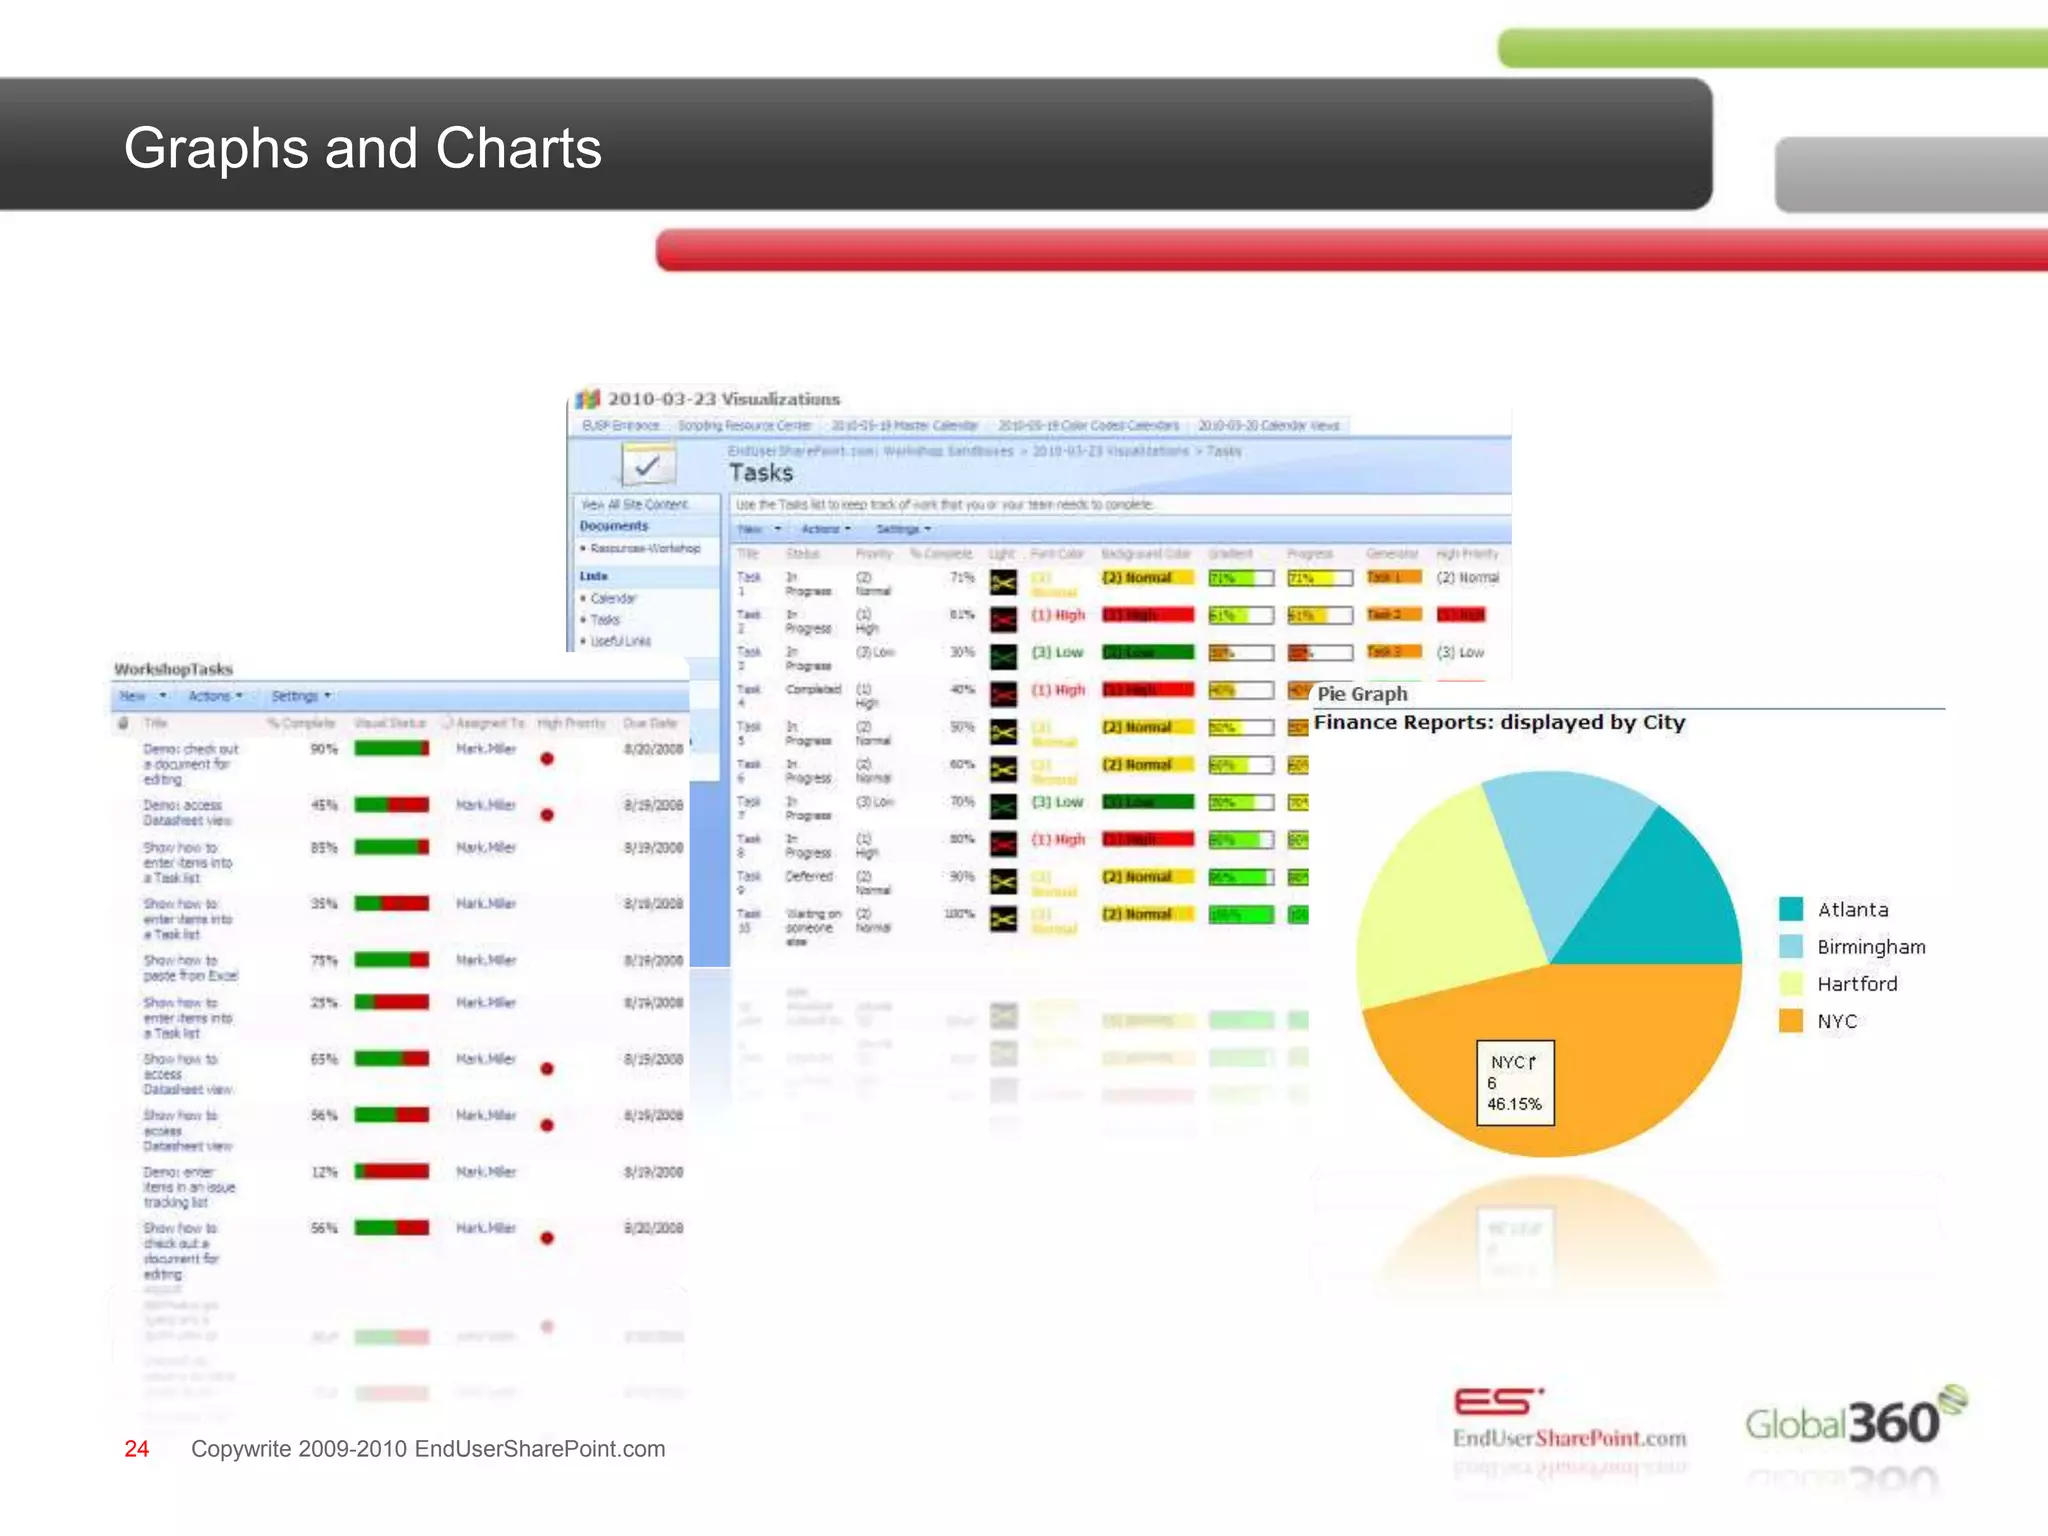
Task: Click the 'Mark.Miller' name on the 90% row
Action: pyautogui.click(x=486, y=749)
